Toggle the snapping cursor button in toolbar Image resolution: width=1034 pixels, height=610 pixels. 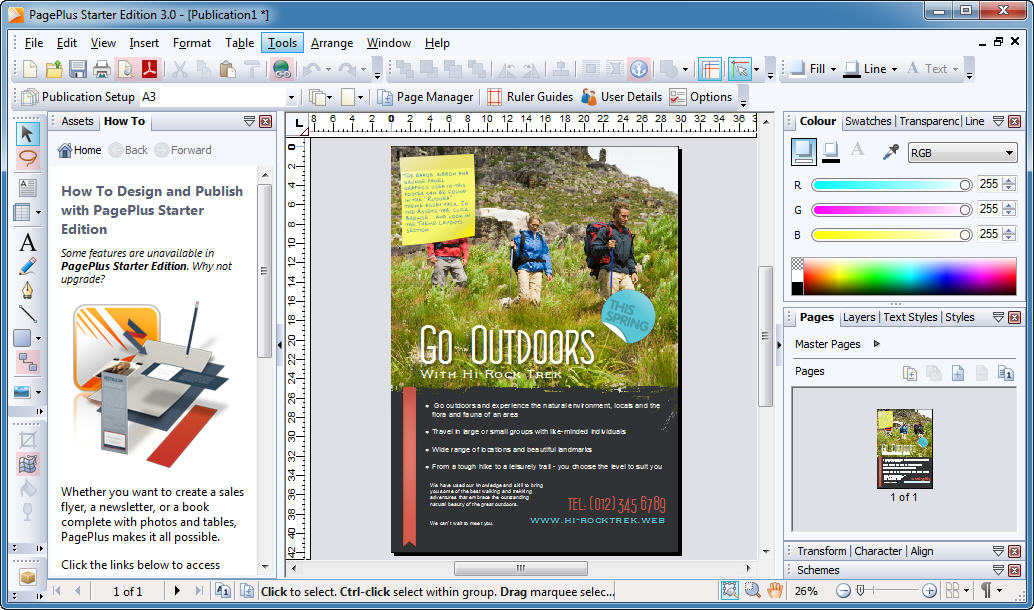741,69
